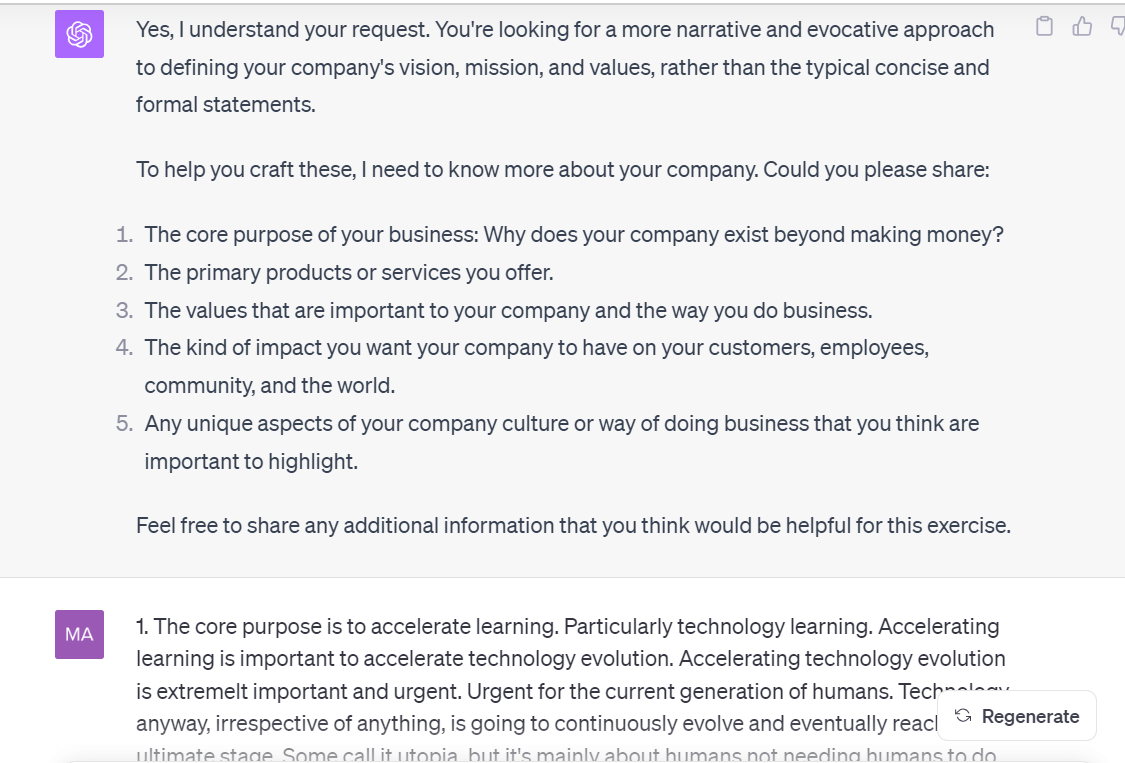The image size is (1125, 763).
Task: Click the "Feel free to share" closing paragraph
Action: pyautogui.click(x=573, y=525)
